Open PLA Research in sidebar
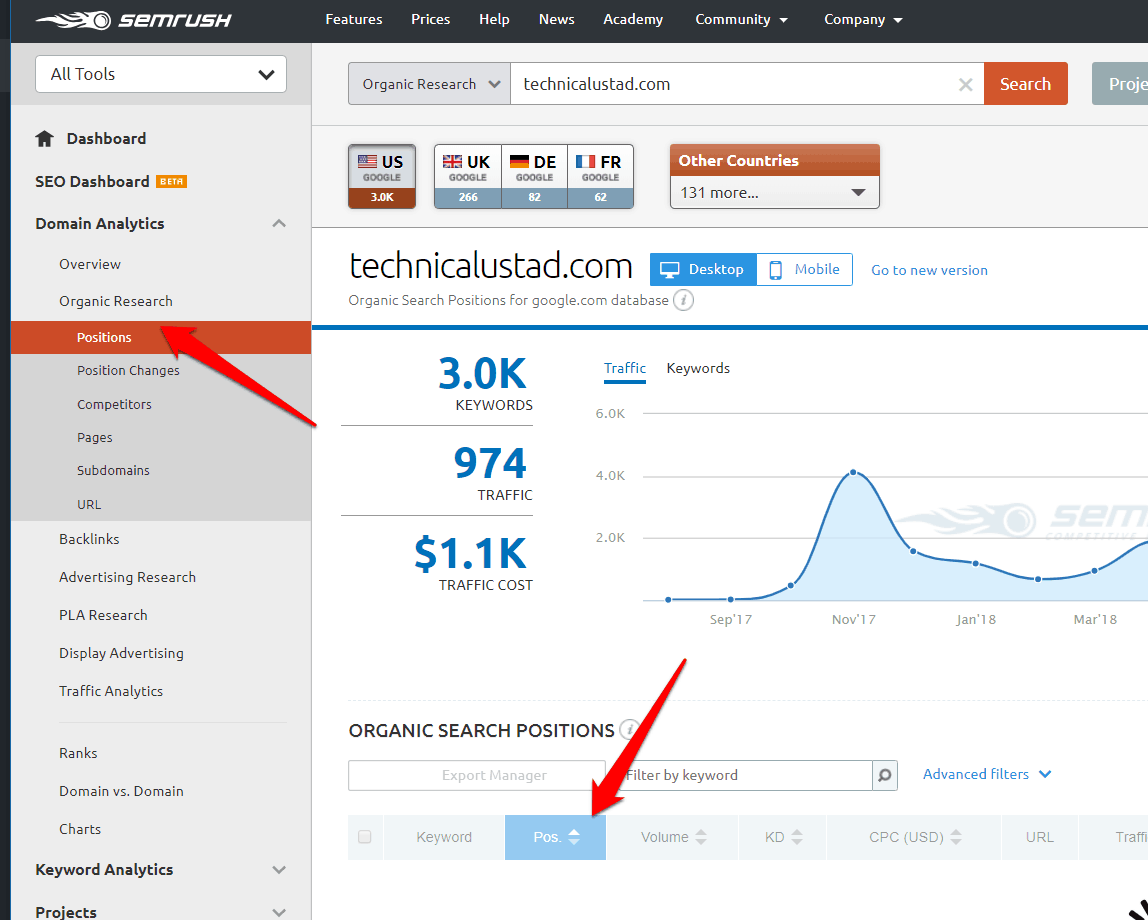Screen dimensions: 1148x920 pyautogui.click(x=103, y=616)
